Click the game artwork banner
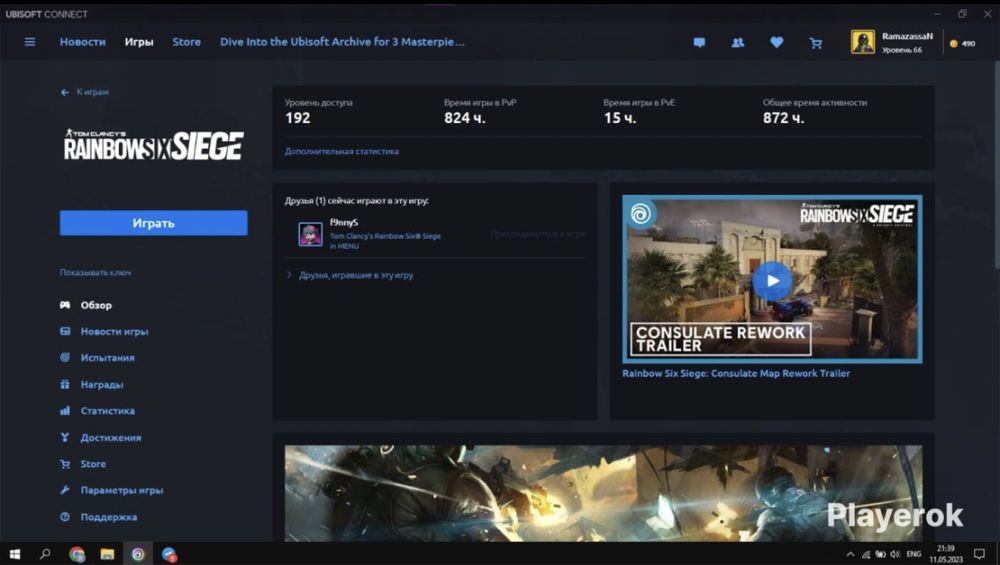This screenshot has width=1000, height=565. pos(603,494)
